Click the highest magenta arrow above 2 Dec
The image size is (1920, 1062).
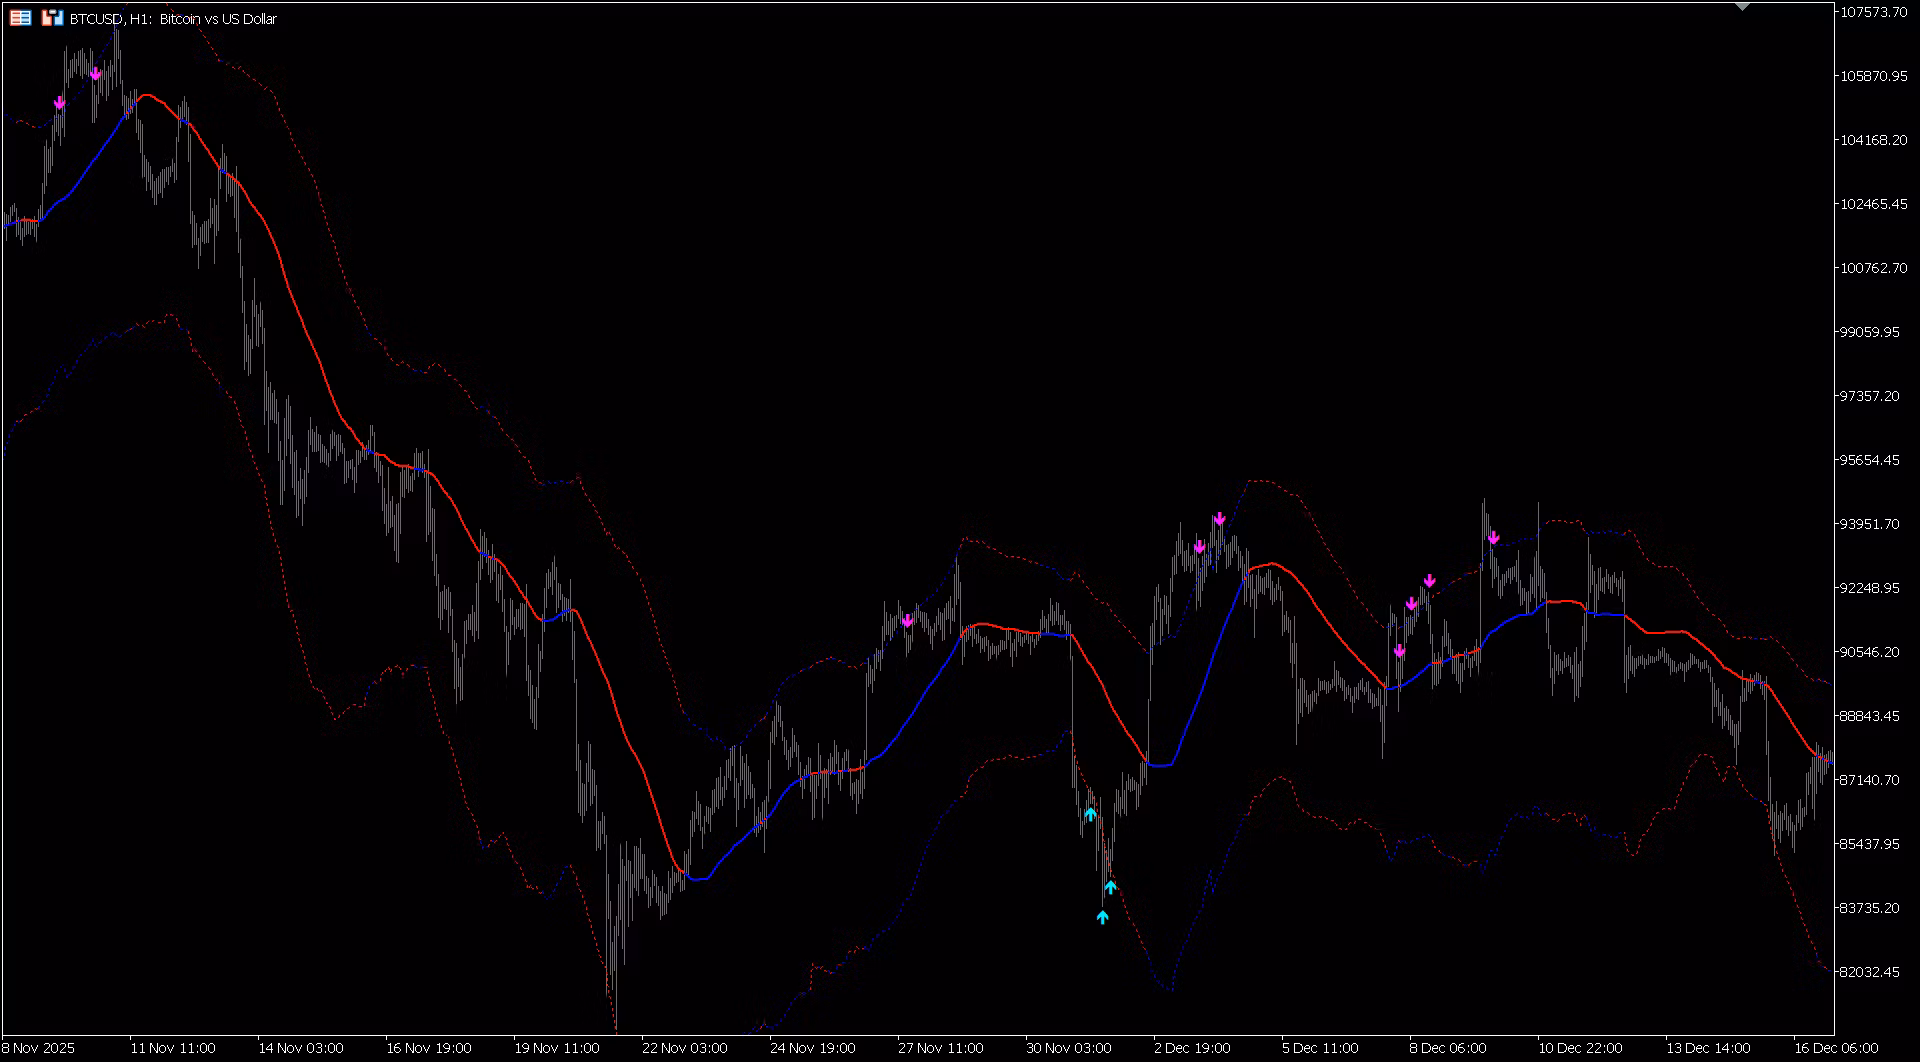coord(1219,519)
